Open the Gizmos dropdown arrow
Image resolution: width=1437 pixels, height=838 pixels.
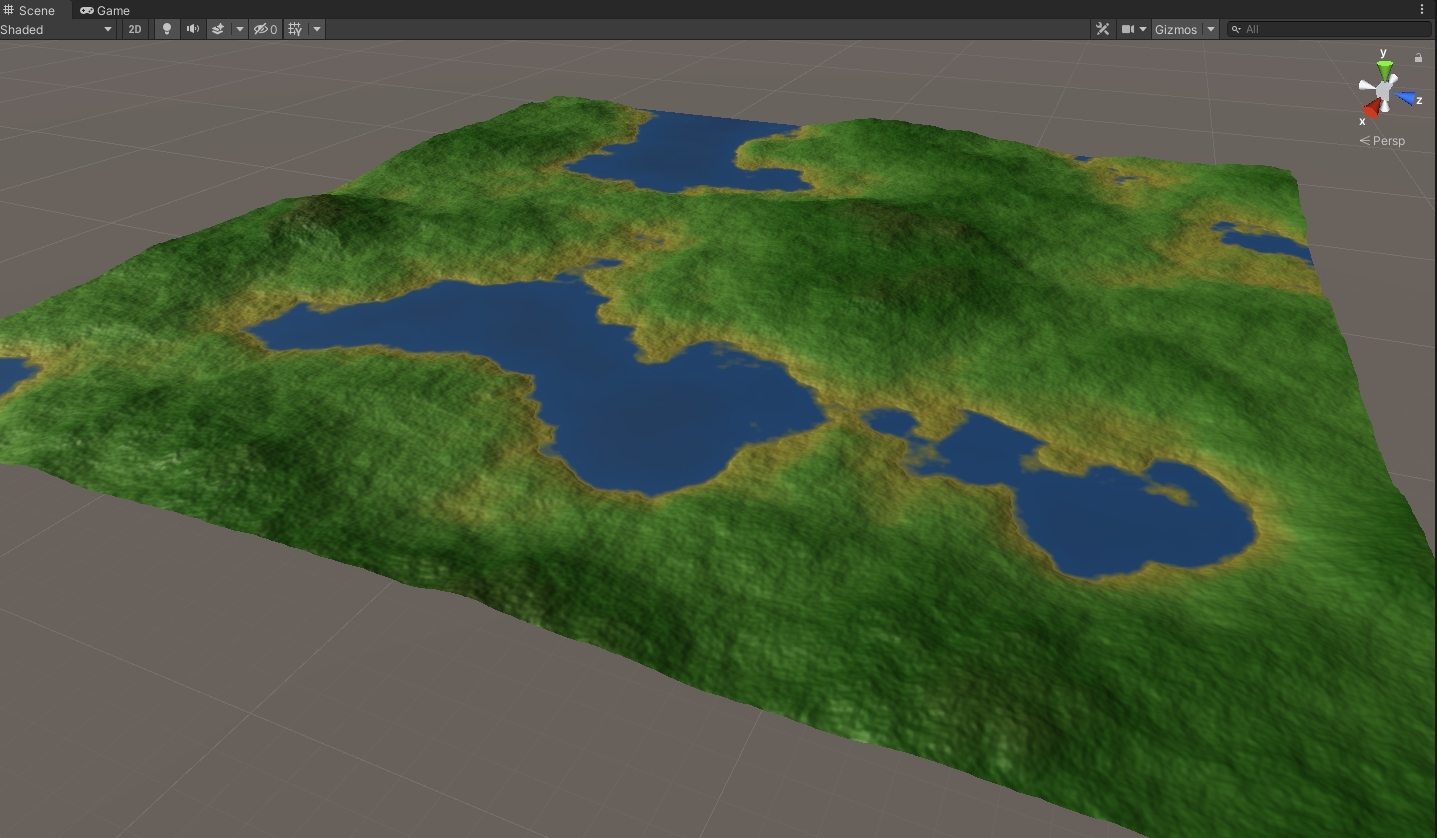pos(1211,29)
